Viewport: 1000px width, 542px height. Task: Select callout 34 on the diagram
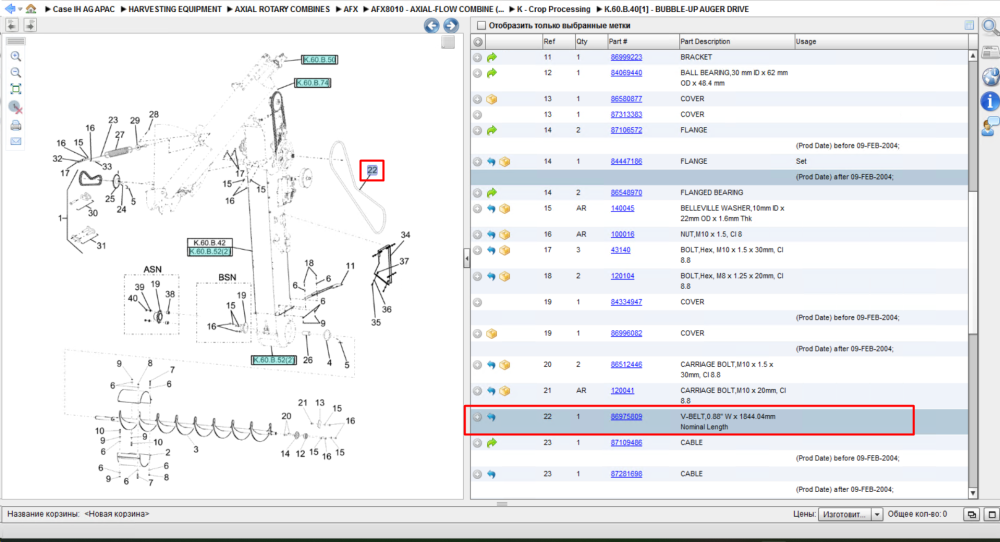(x=405, y=235)
